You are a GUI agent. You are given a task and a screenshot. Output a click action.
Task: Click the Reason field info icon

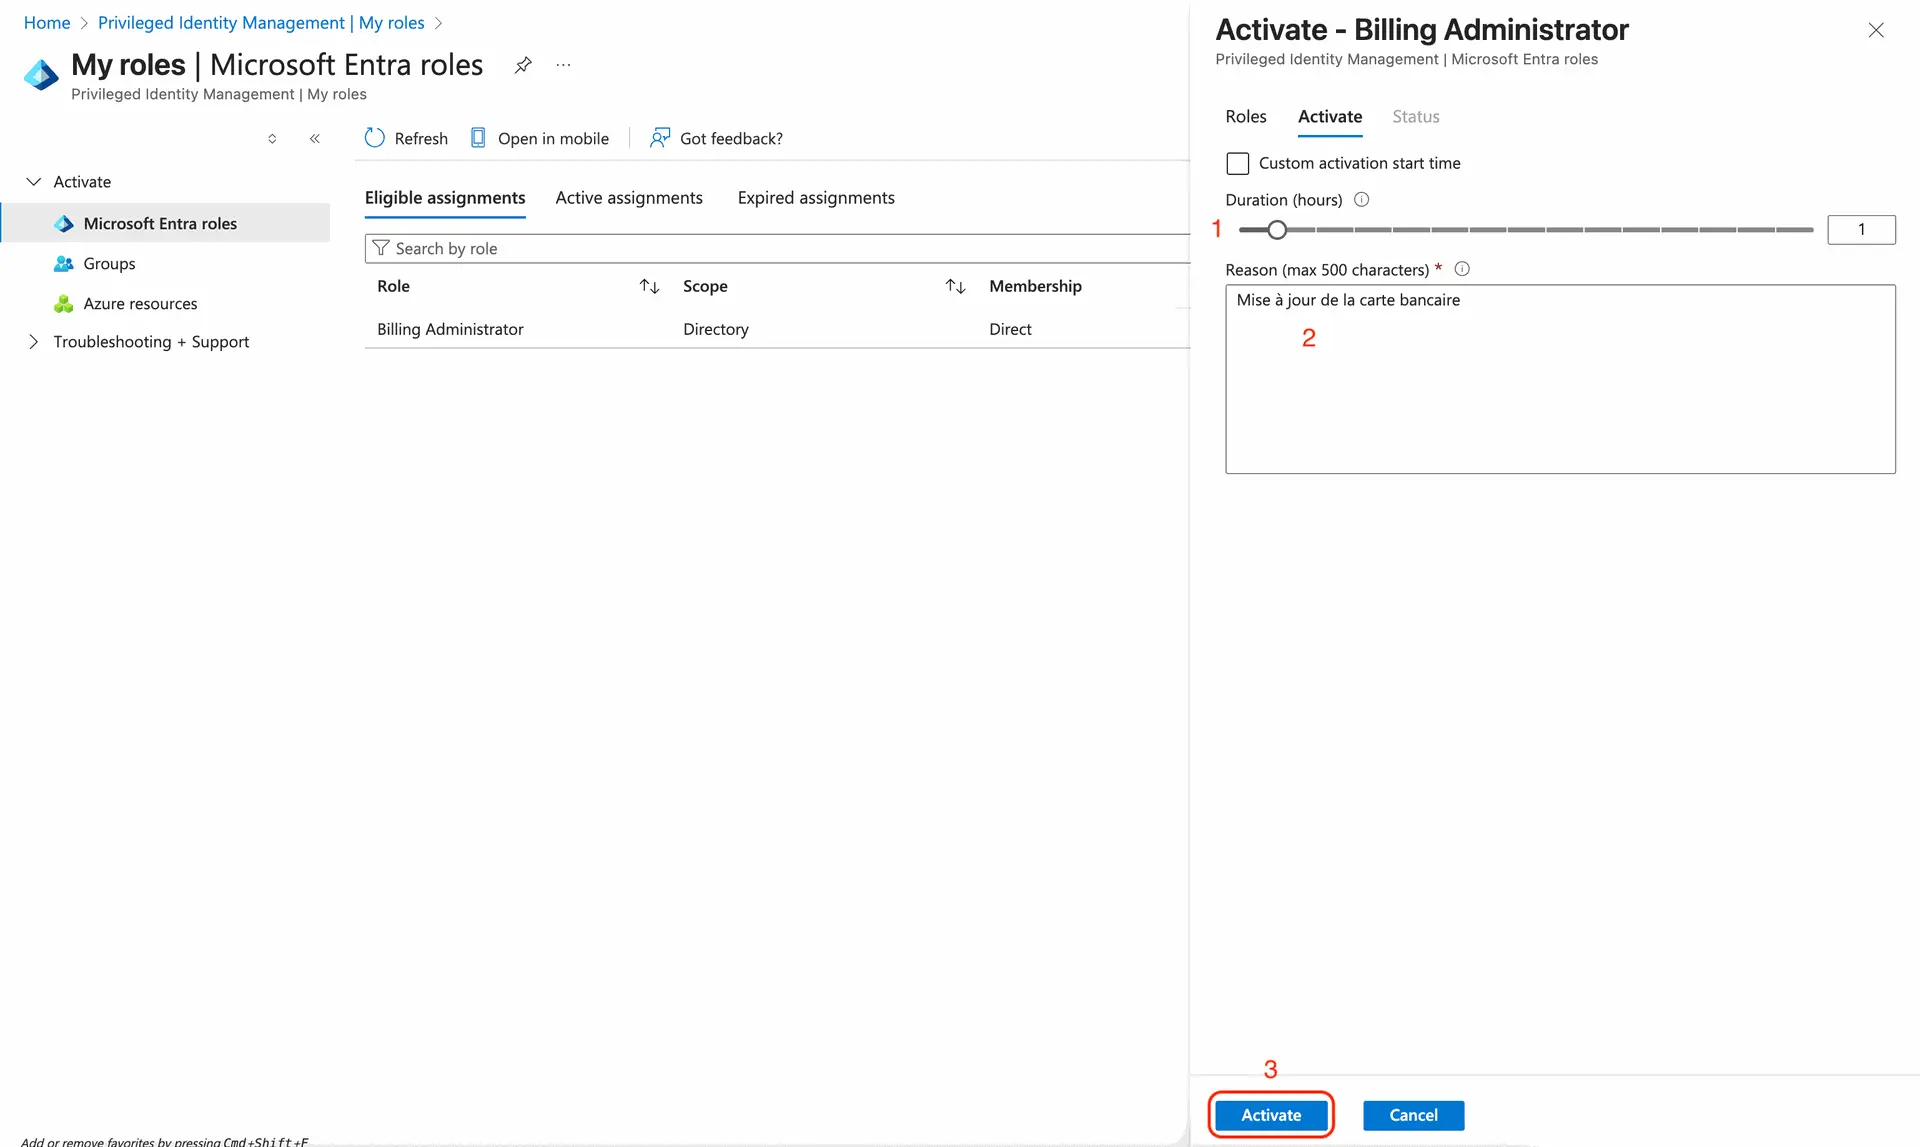coord(1462,269)
